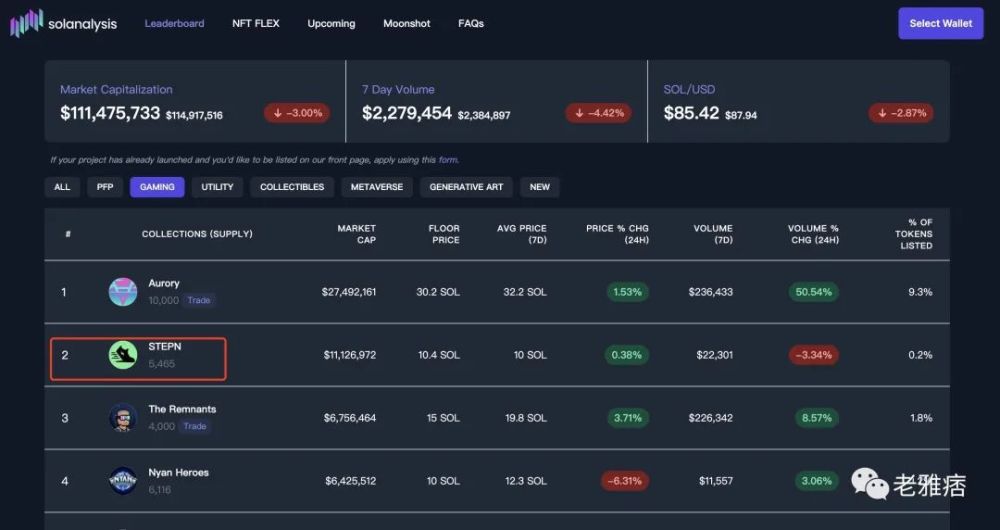Click Aurory floor price 30.2 SOL
The width and height of the screenshot is (1000, 530).
tap(438, 292)
